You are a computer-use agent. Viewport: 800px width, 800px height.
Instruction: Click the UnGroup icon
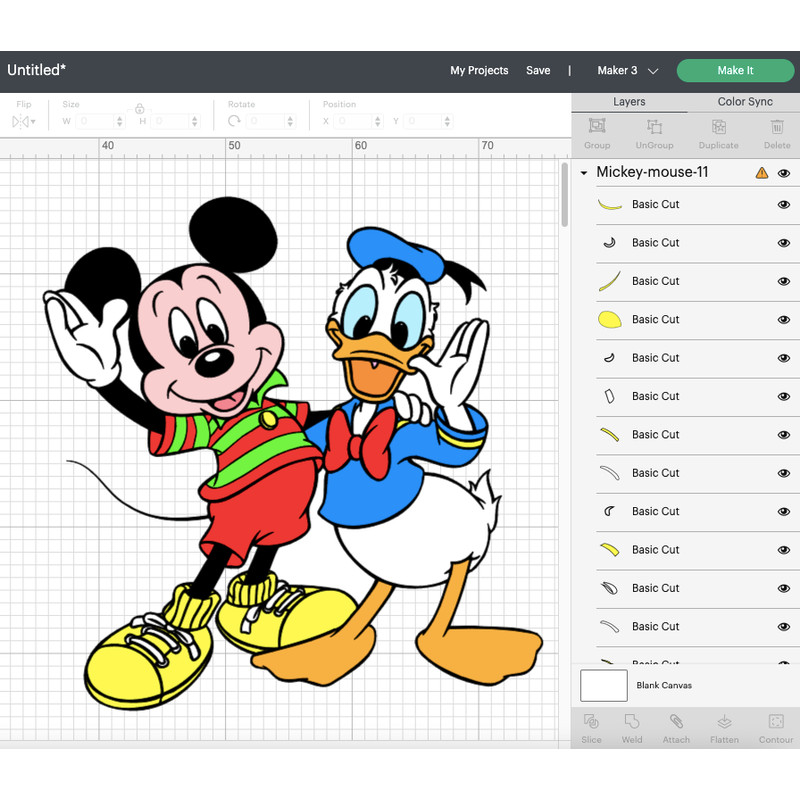pos(655,130)
